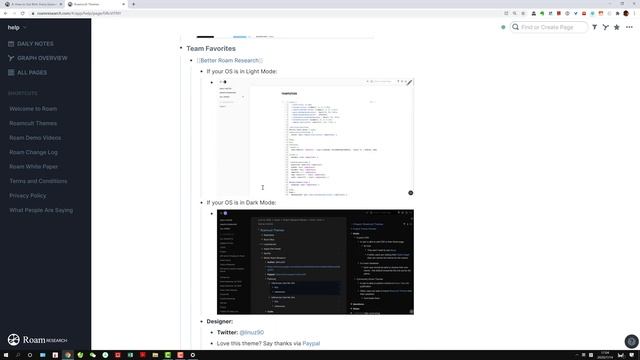Screen dimensions: 640x360
Task: Open the Terms and Conditions shortcut
Action: [x=38, y=181]
